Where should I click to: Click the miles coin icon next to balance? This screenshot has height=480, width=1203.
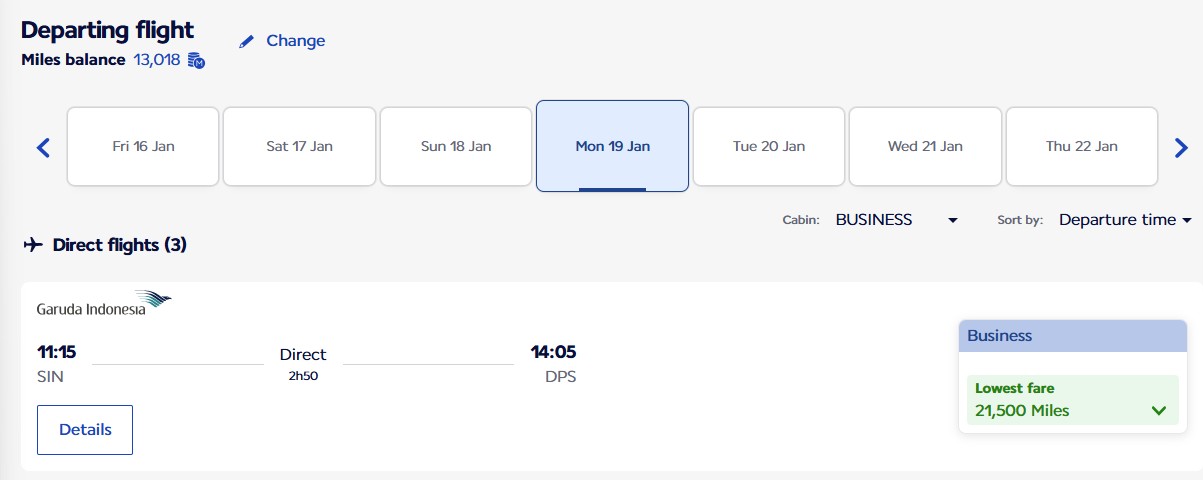pos(196,61)
